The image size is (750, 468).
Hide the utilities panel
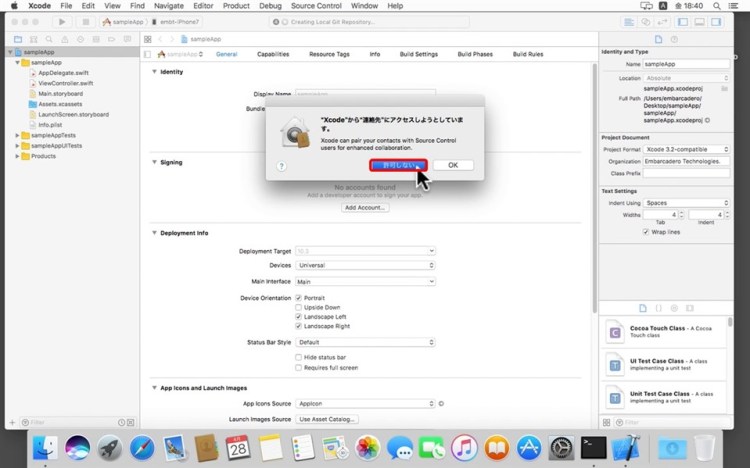(716, 22)
